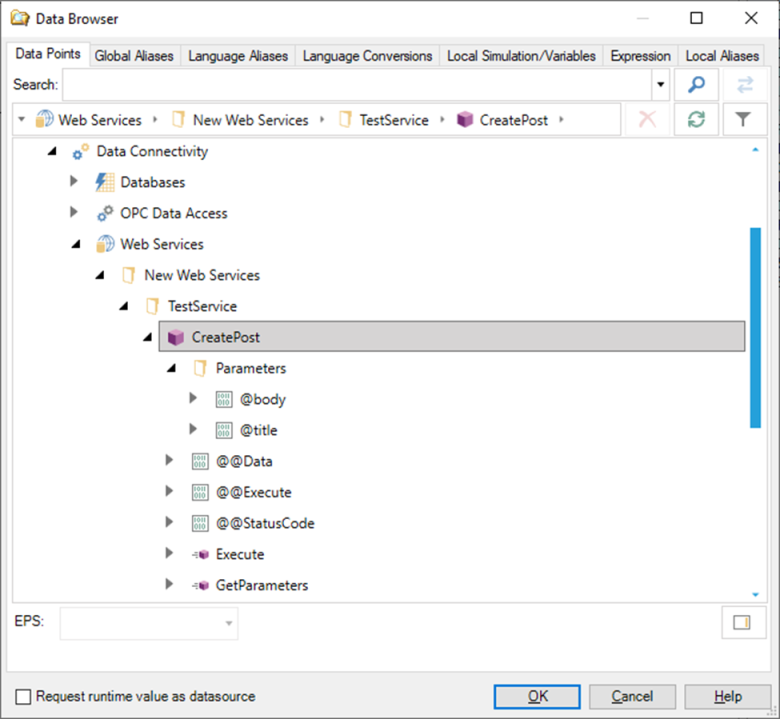This screenshot has height=719, width=780.
Task: Enable Request runtime value as datasource
Action: (x=23, y=696)
